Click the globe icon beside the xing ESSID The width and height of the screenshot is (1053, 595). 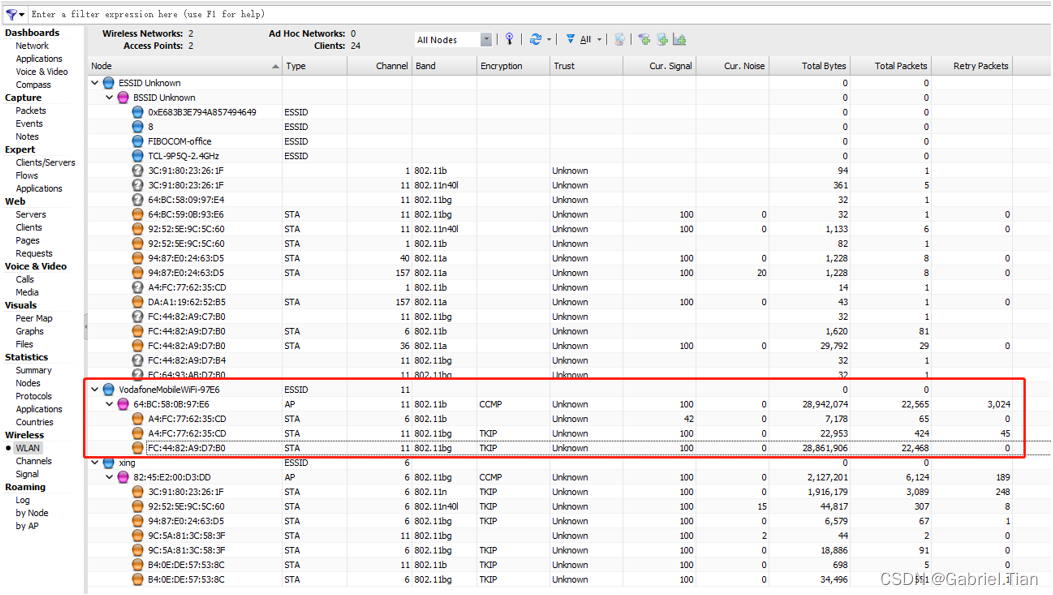coord(109,463)
